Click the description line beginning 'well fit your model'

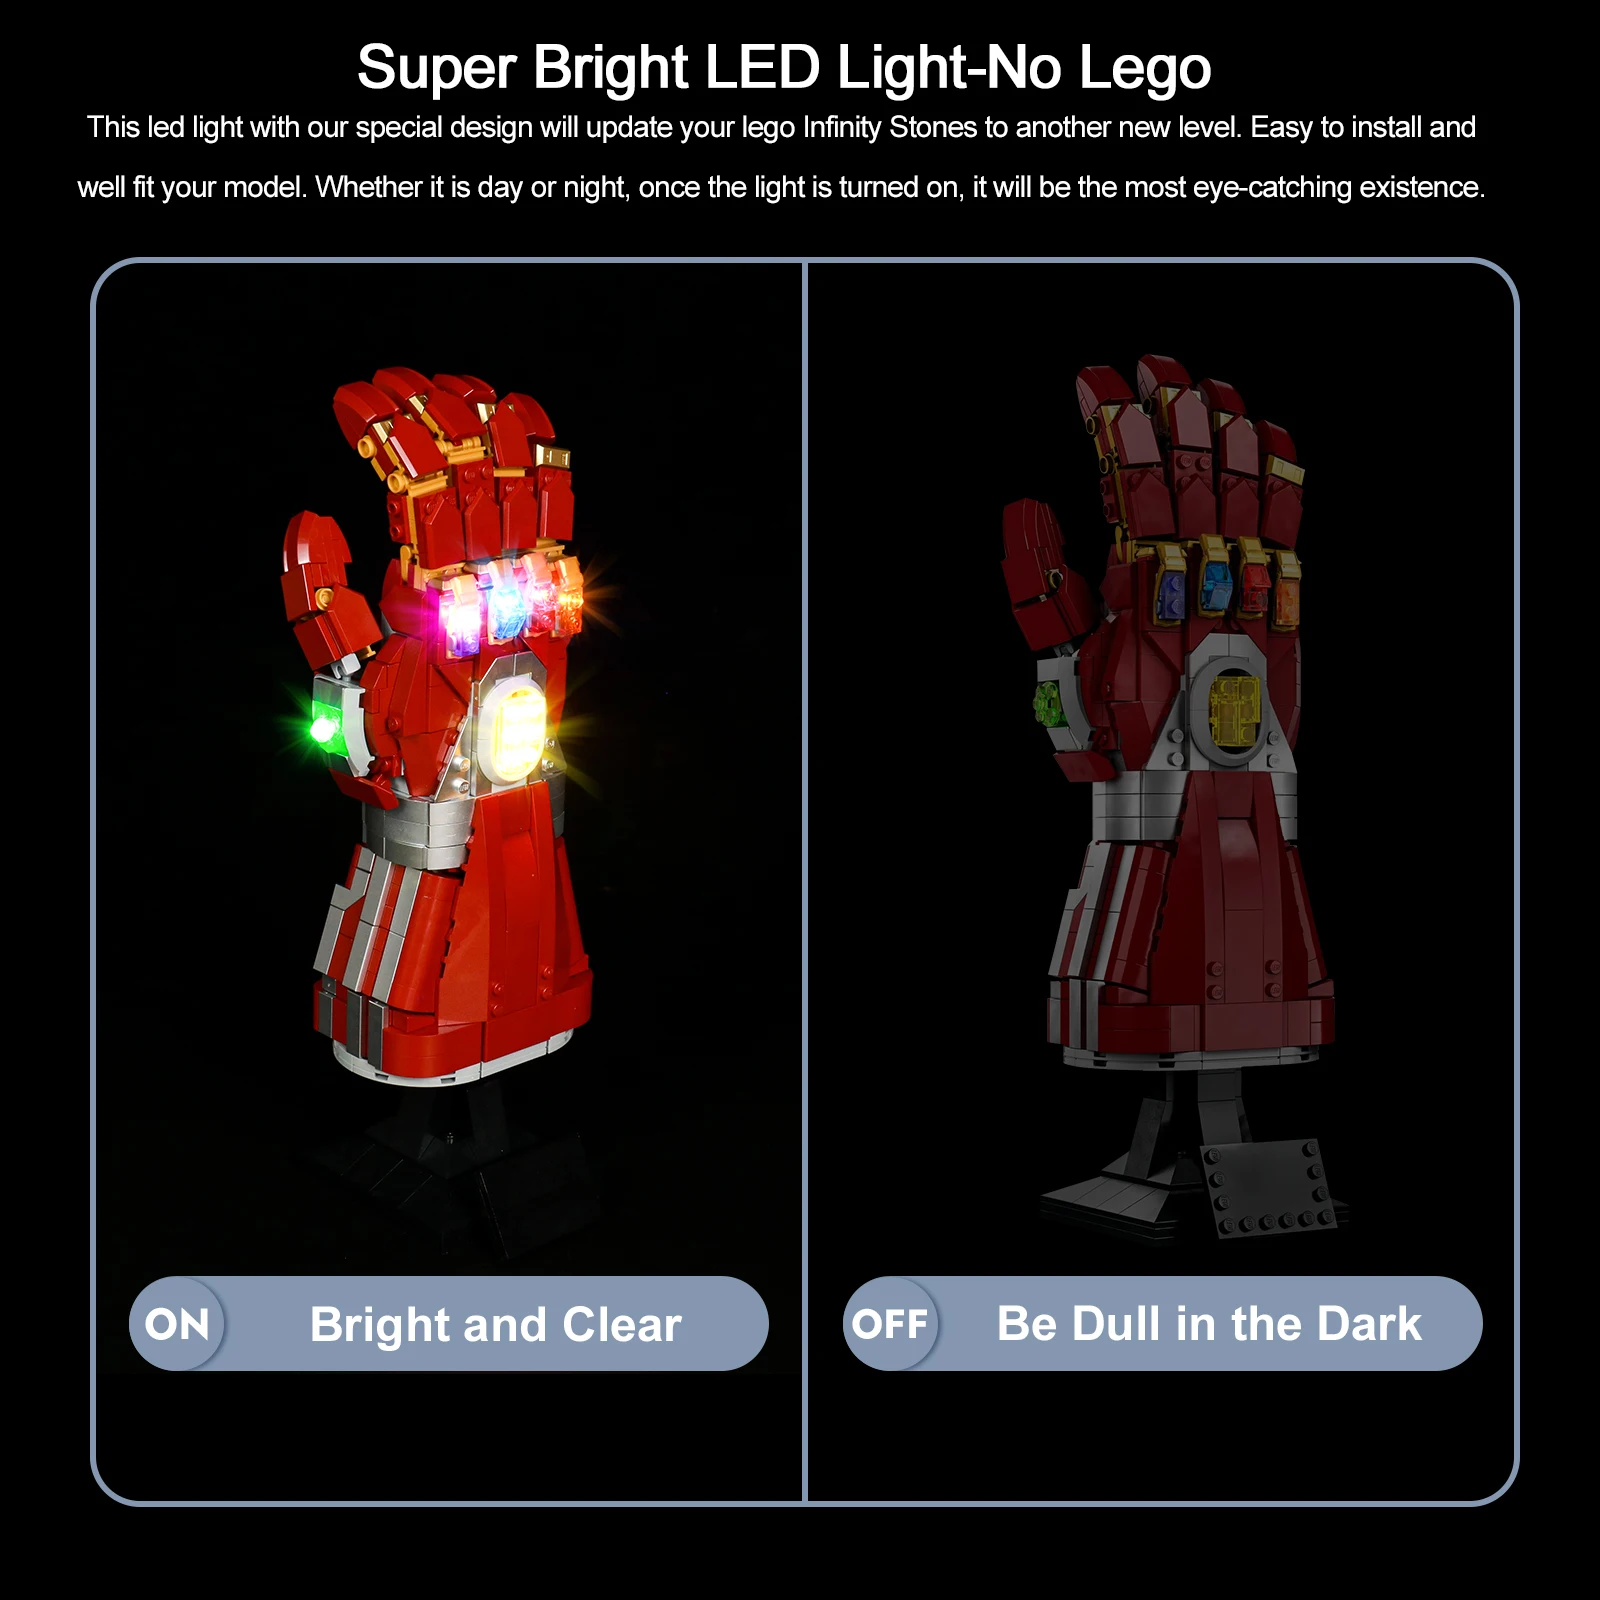pos(781,187)
